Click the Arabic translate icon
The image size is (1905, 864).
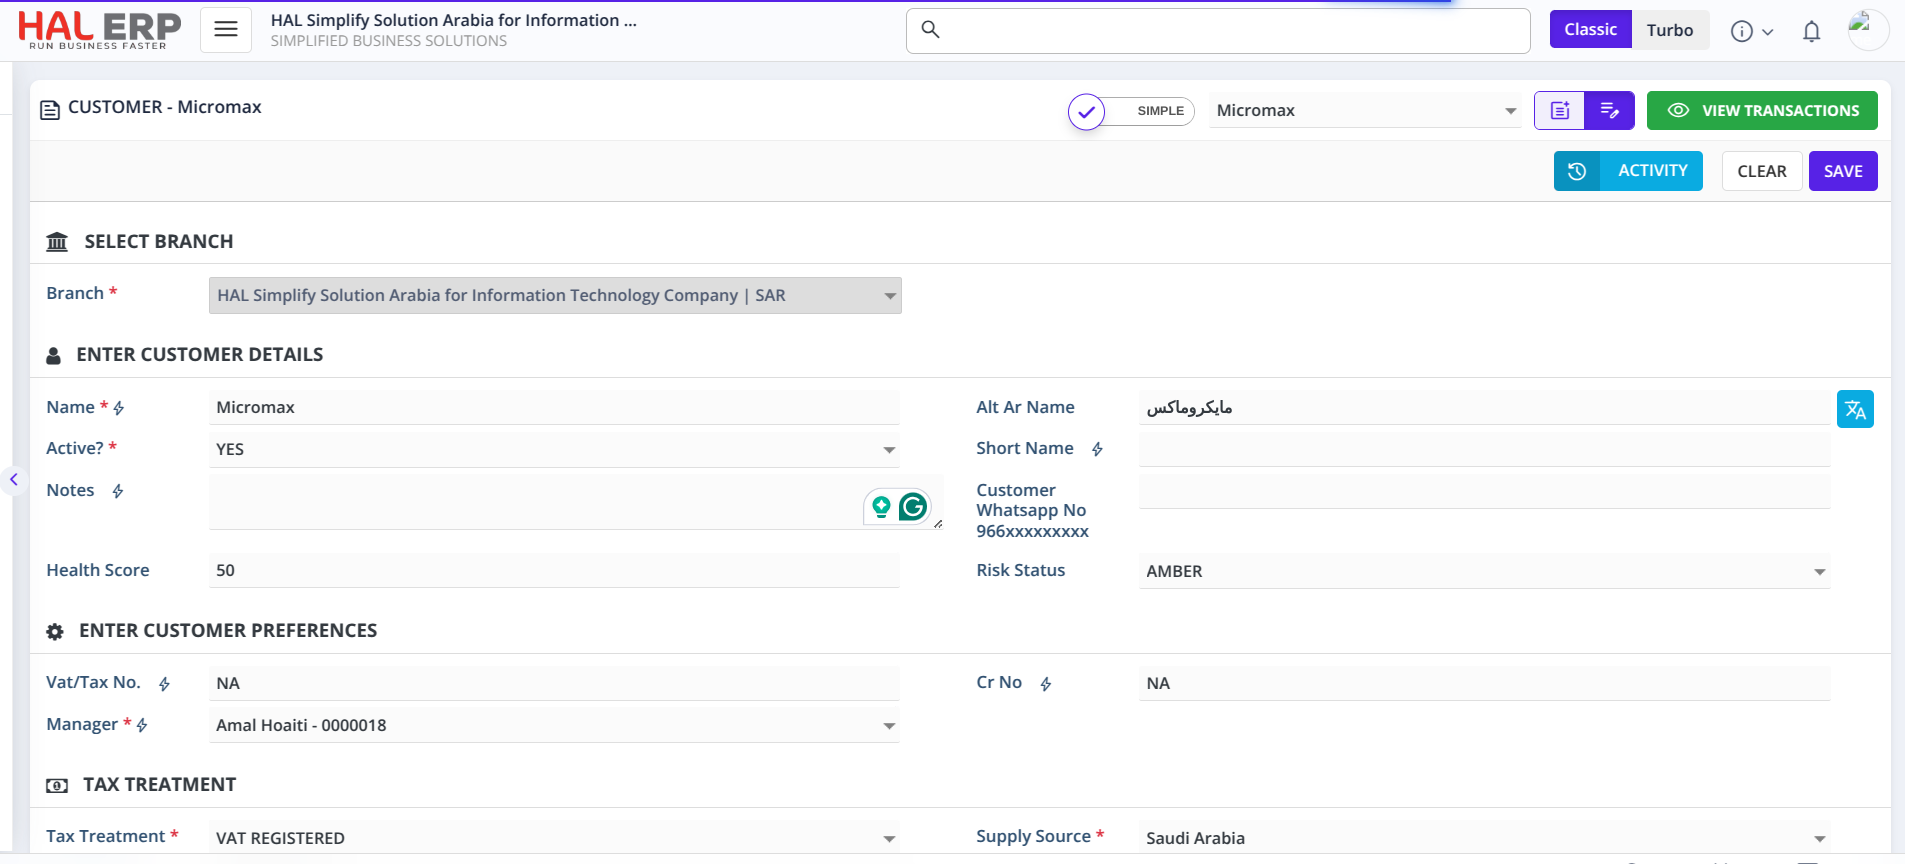point(1855,409)
